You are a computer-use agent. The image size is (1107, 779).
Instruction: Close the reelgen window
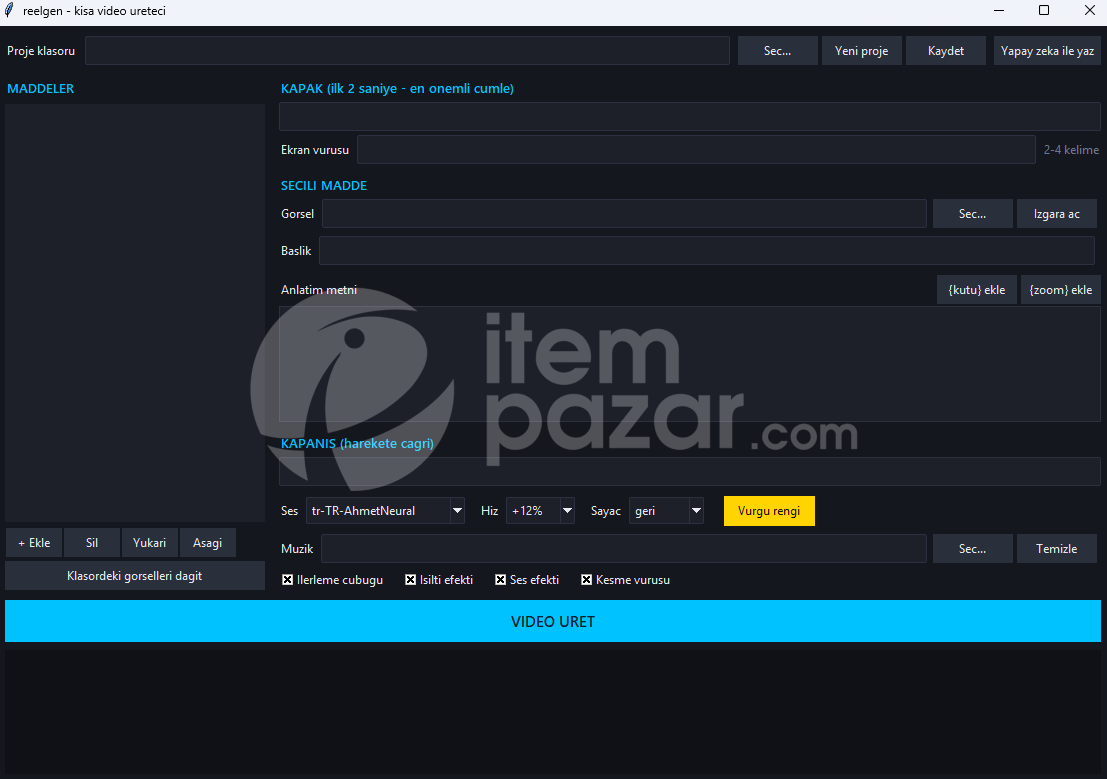[1089, 10]
